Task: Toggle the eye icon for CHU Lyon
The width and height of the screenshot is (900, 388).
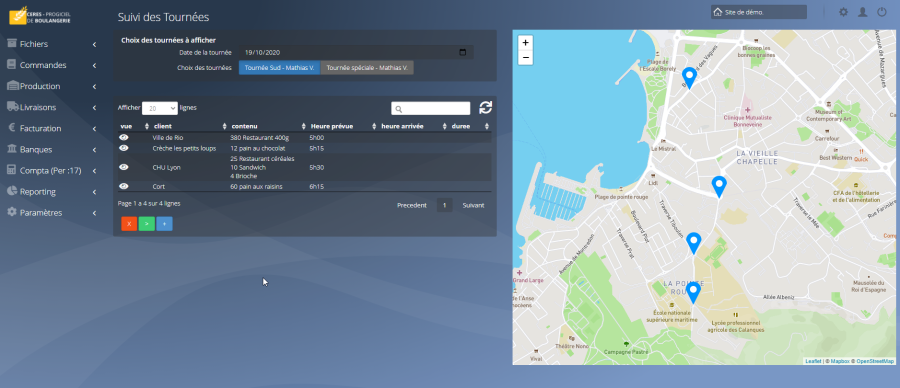Action: click(x=123, y=167)
